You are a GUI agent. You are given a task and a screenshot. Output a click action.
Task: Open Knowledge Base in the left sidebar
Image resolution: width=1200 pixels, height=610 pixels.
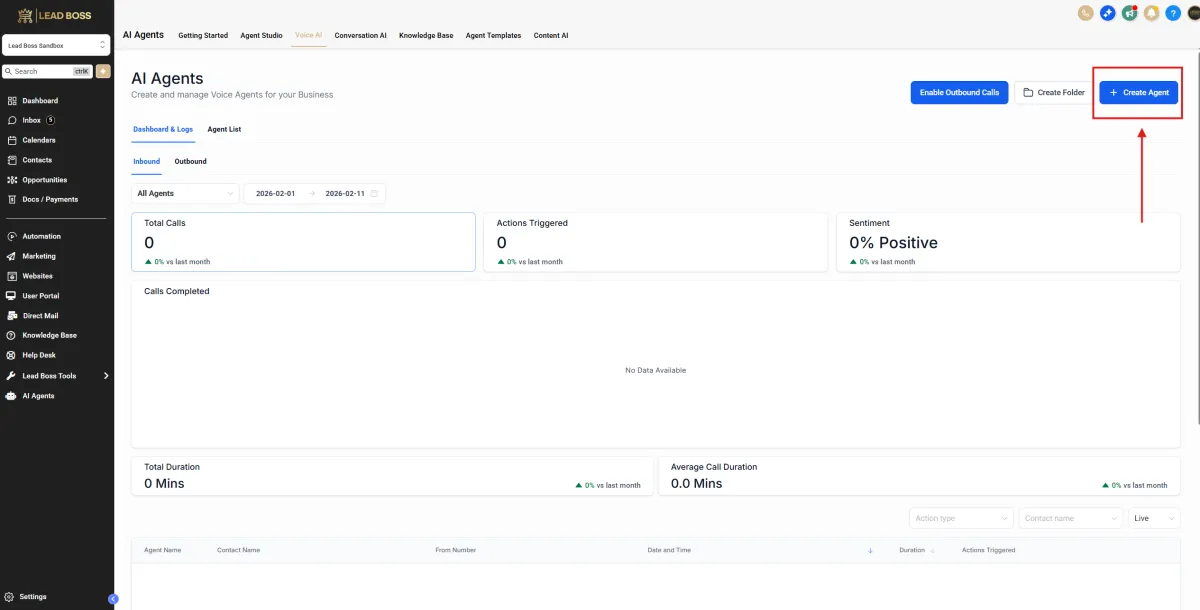(x=49, y=335)
